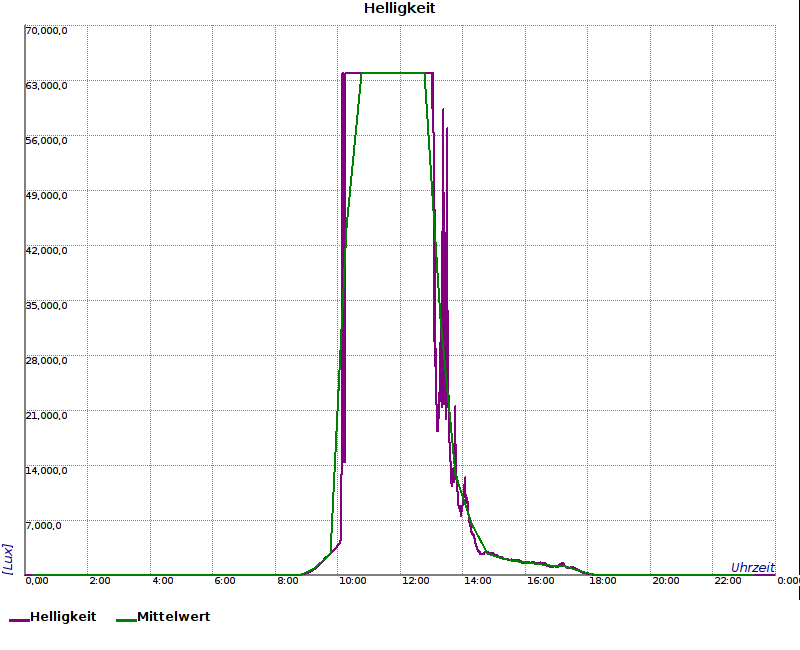Click the 35,000,0 y-axis value
Screen dimensions: 800x650
point(46,306)
